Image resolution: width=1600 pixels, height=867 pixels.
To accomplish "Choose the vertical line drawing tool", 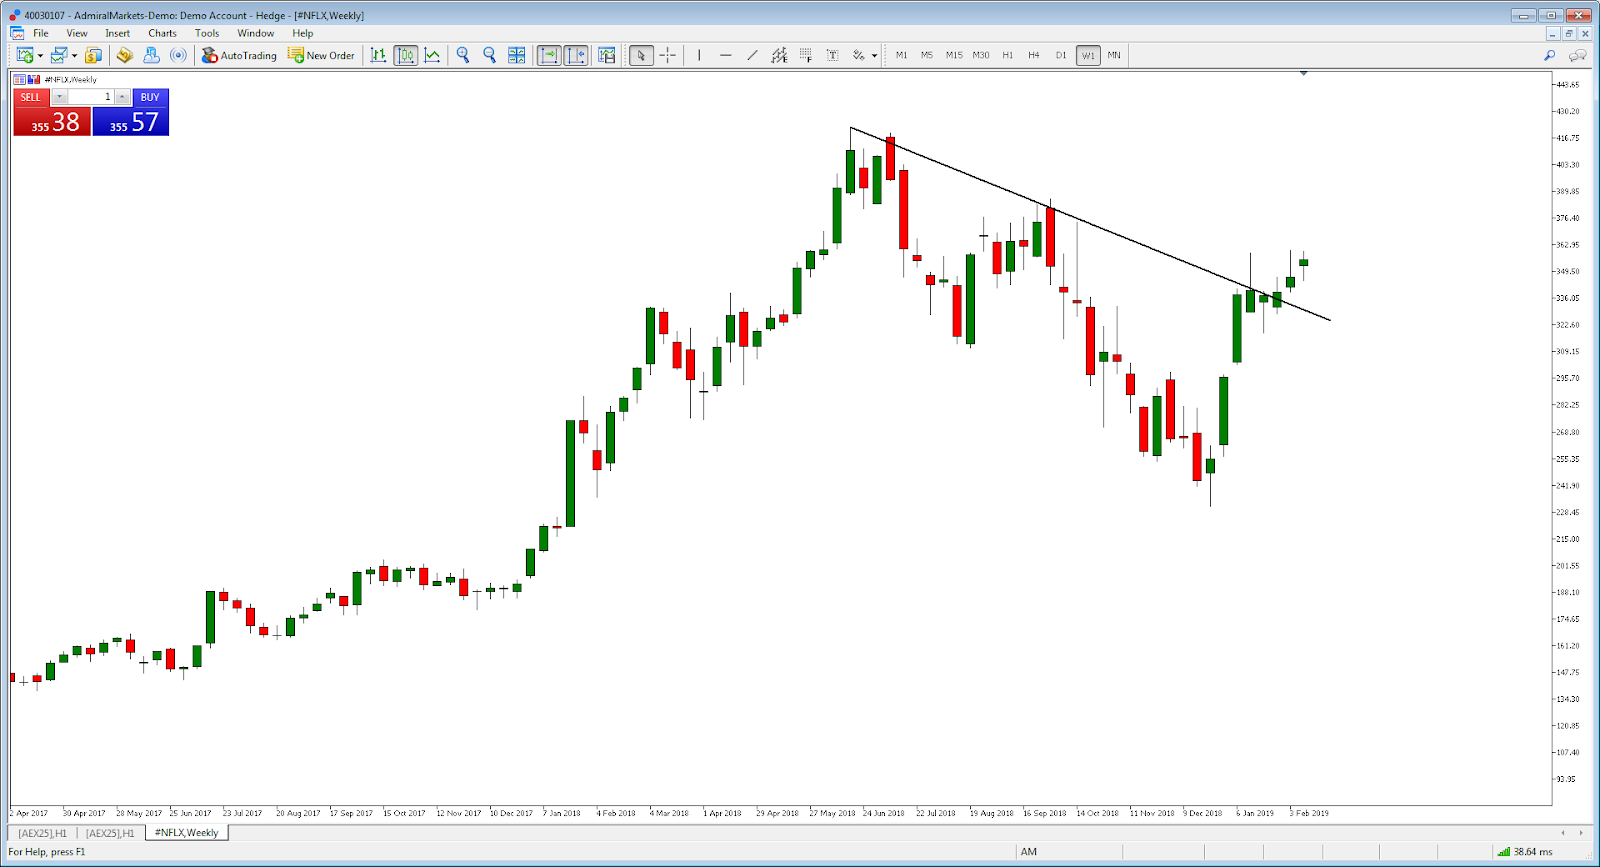I will click(699, 55).
